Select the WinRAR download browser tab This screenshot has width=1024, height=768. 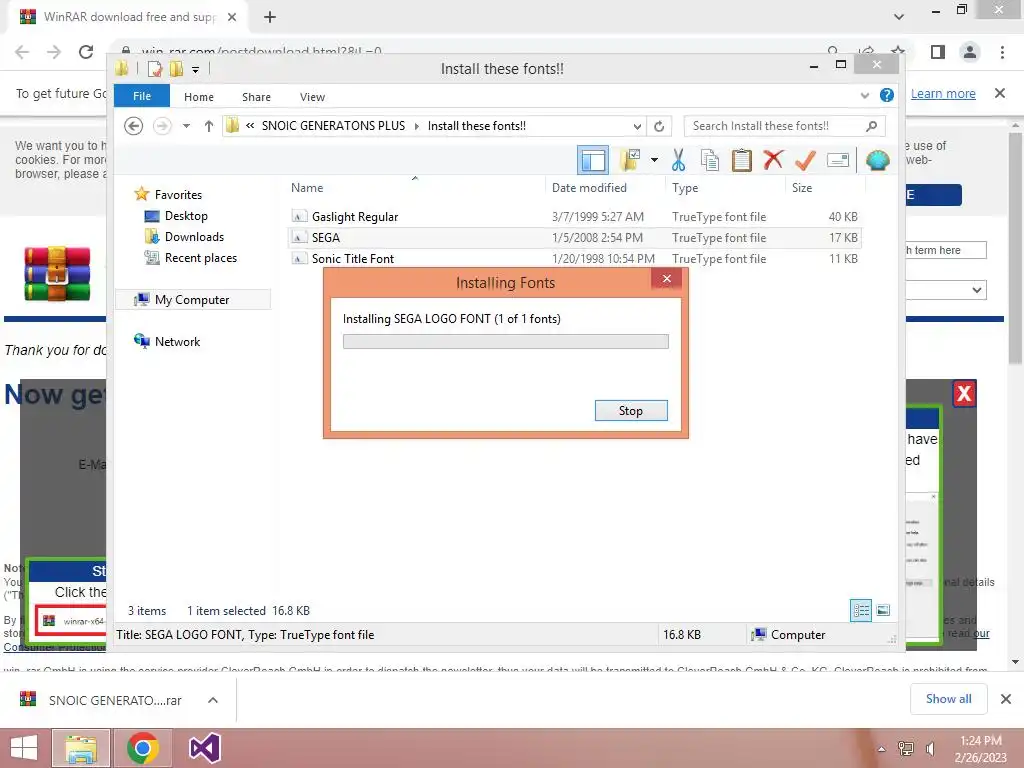coord(127,17)
